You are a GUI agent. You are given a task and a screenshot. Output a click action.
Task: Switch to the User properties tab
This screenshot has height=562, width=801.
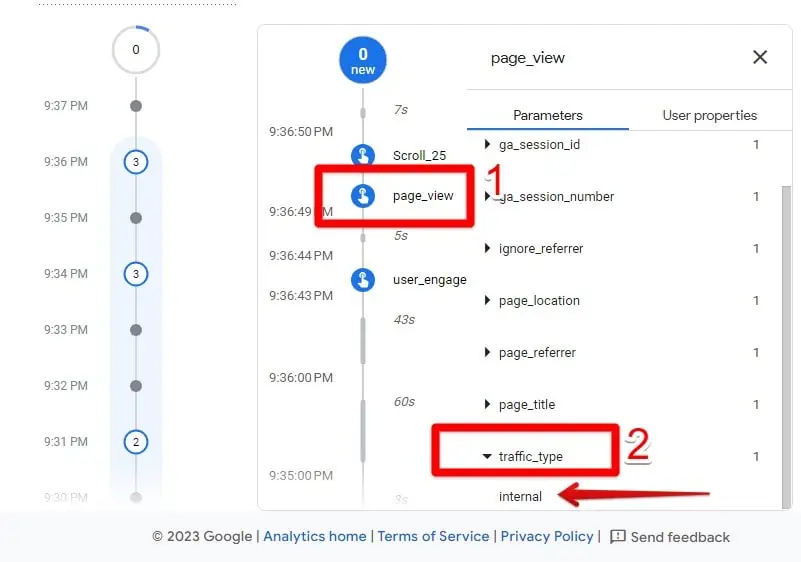point(709,115)
